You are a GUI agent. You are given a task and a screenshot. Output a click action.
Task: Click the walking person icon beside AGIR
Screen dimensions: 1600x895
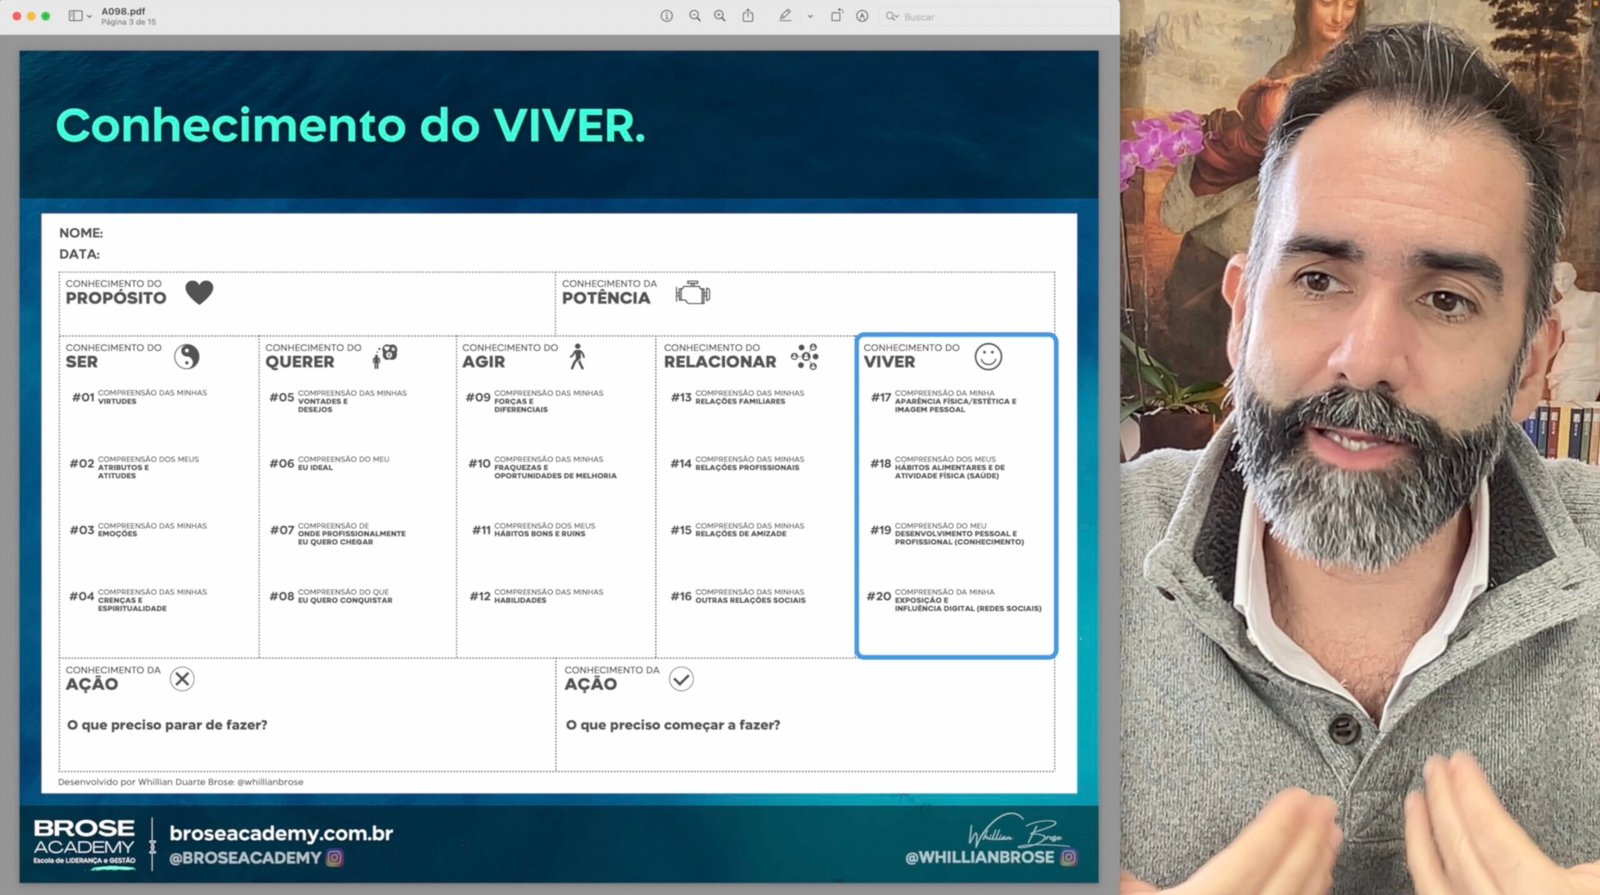577,356
